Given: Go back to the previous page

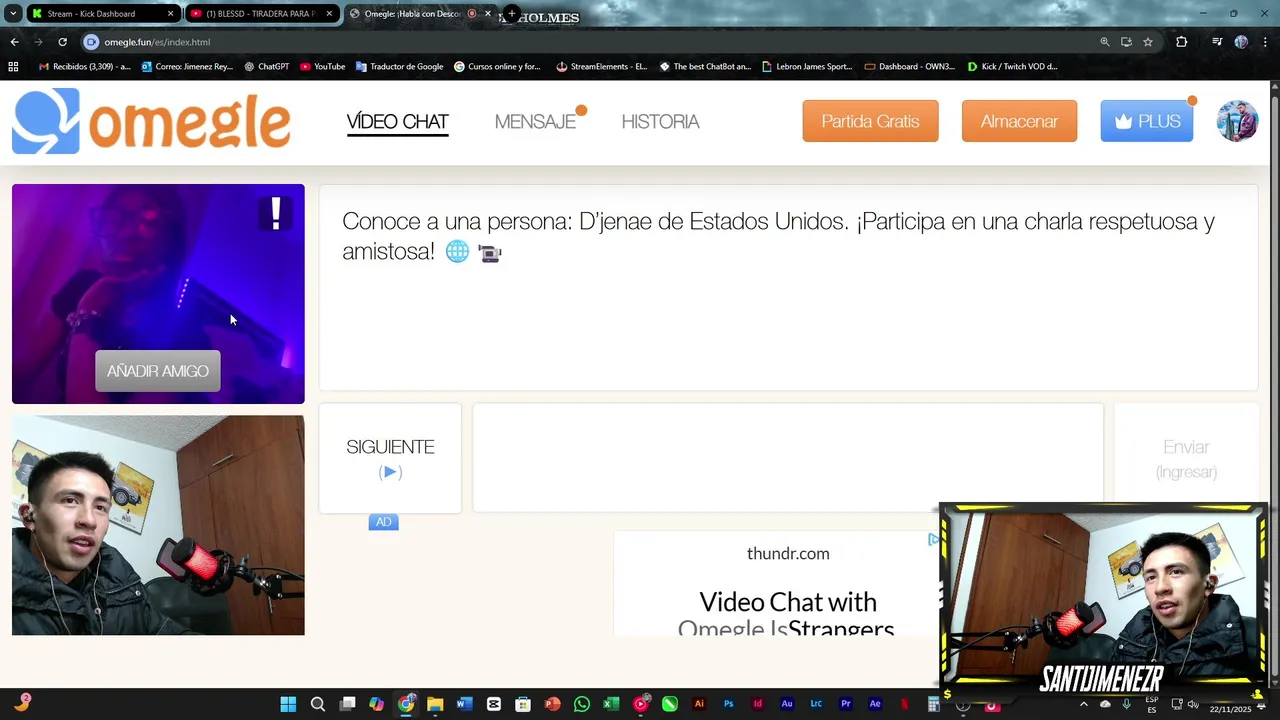Looking at the screenshot, I should click(14, 42).
